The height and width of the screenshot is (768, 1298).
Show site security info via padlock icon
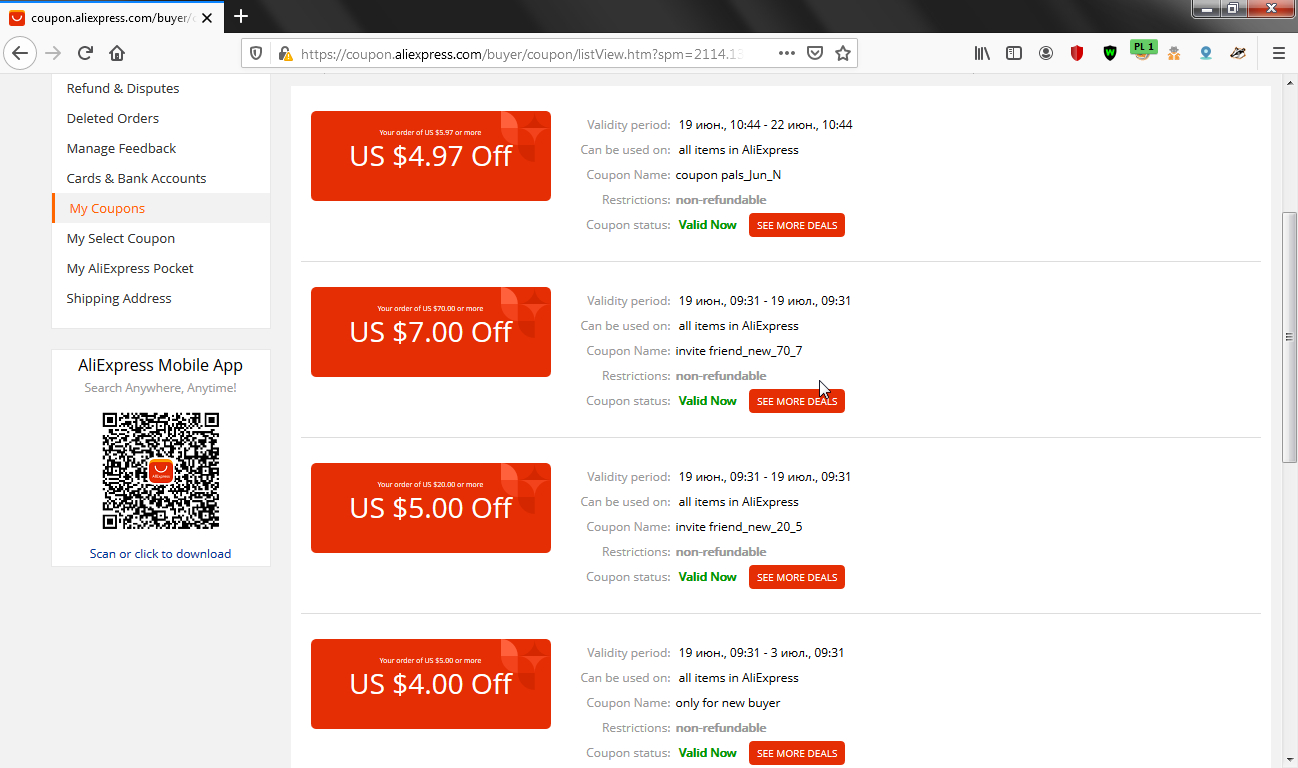pyautogui.click(x=285, y=54)
